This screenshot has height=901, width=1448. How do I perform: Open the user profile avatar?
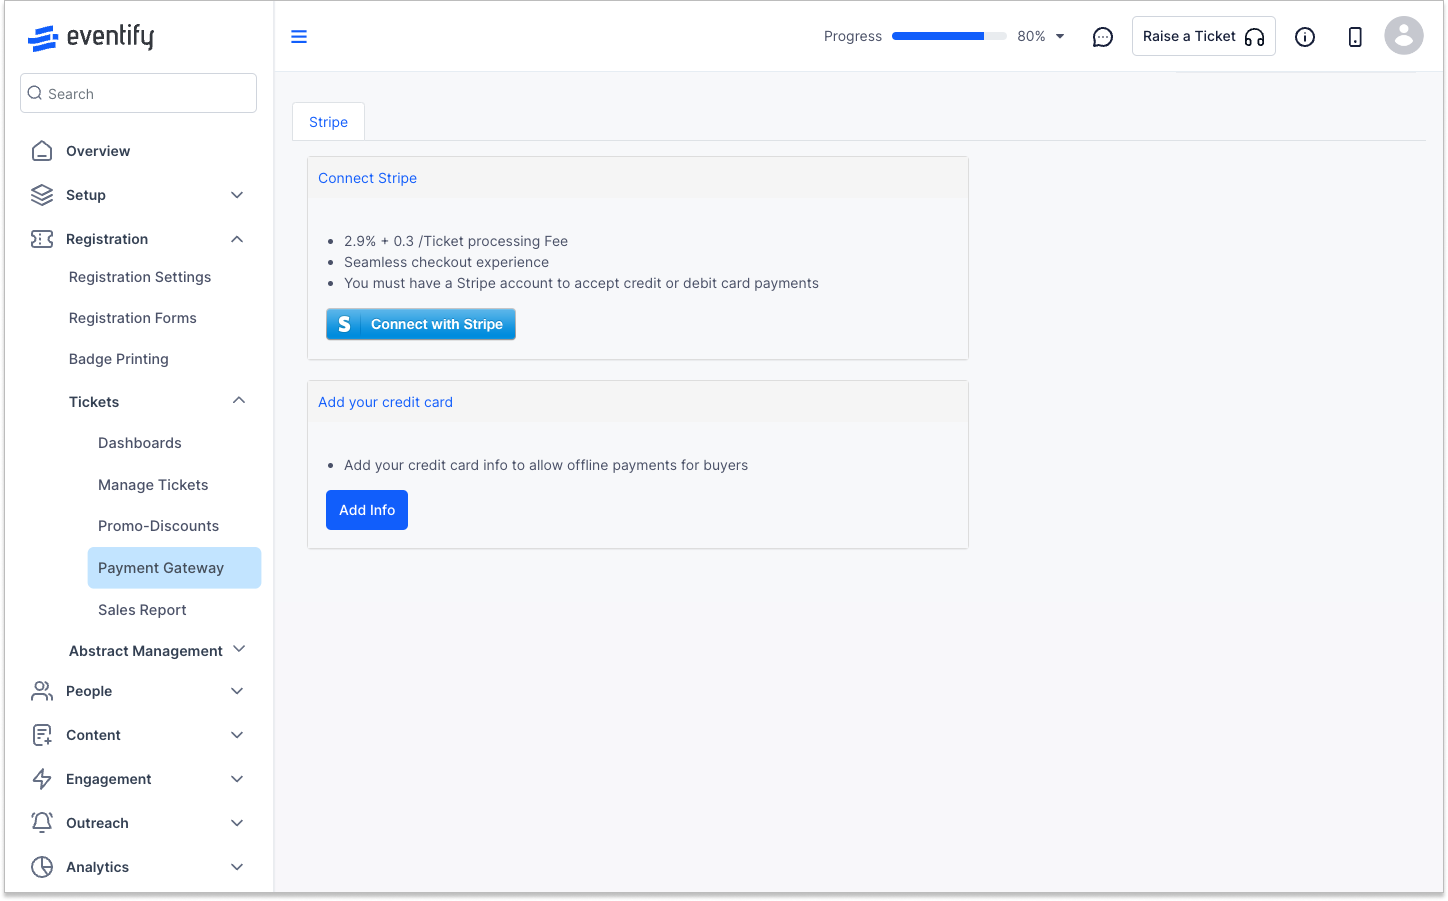(1404, 36)
